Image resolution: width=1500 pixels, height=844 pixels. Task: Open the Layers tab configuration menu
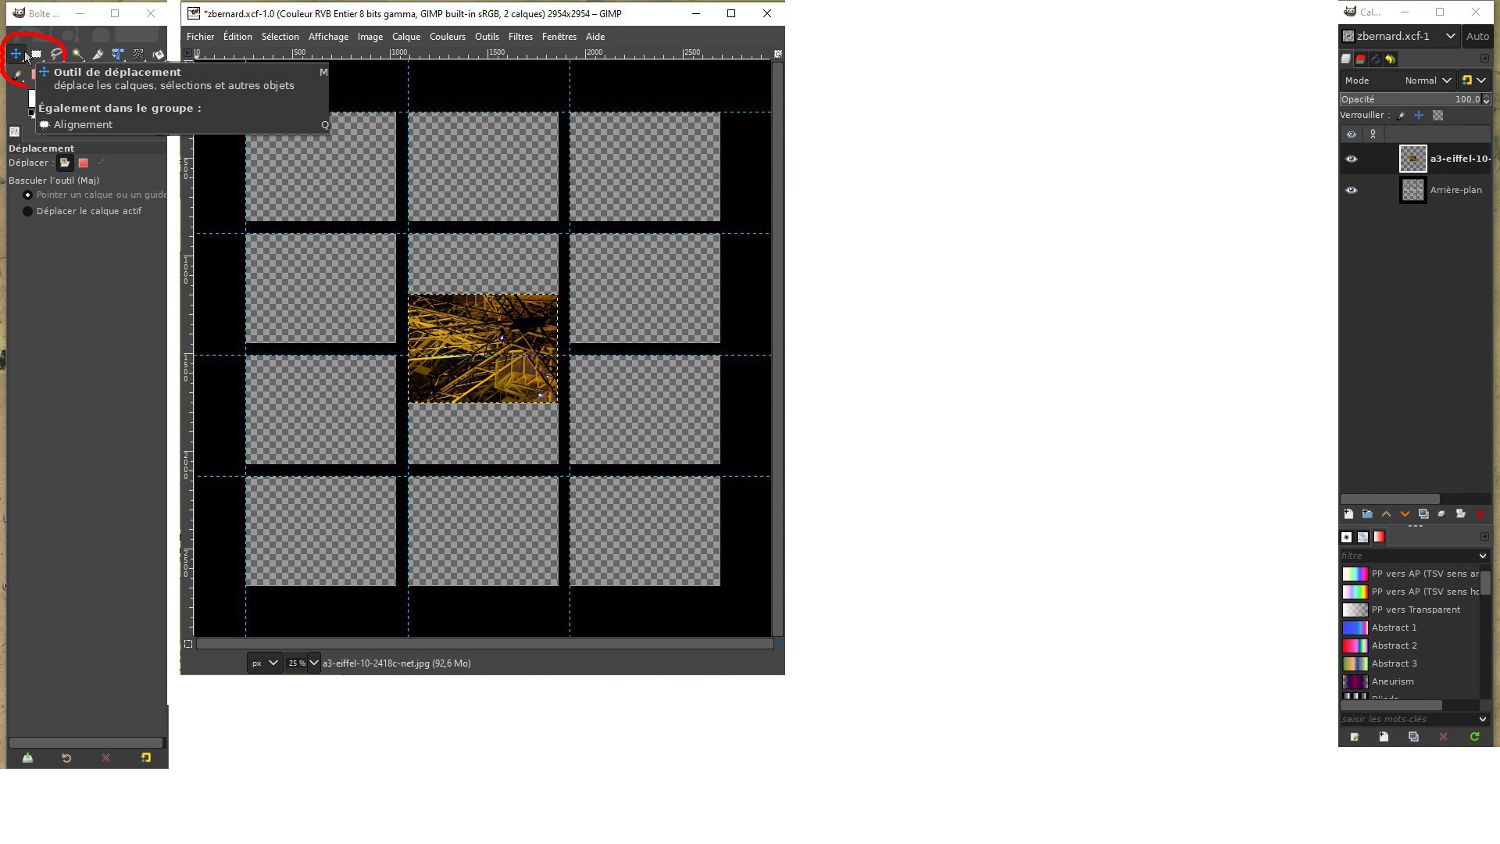[x=1484, y=59]
